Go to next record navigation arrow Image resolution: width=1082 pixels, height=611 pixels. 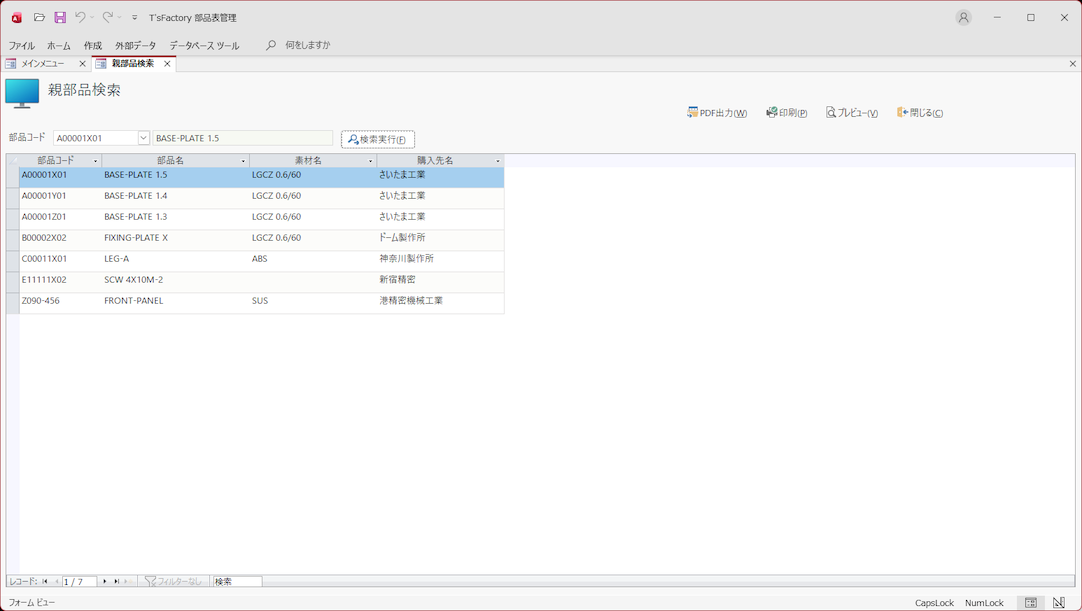pyautogui.click(x=105, y=581)
